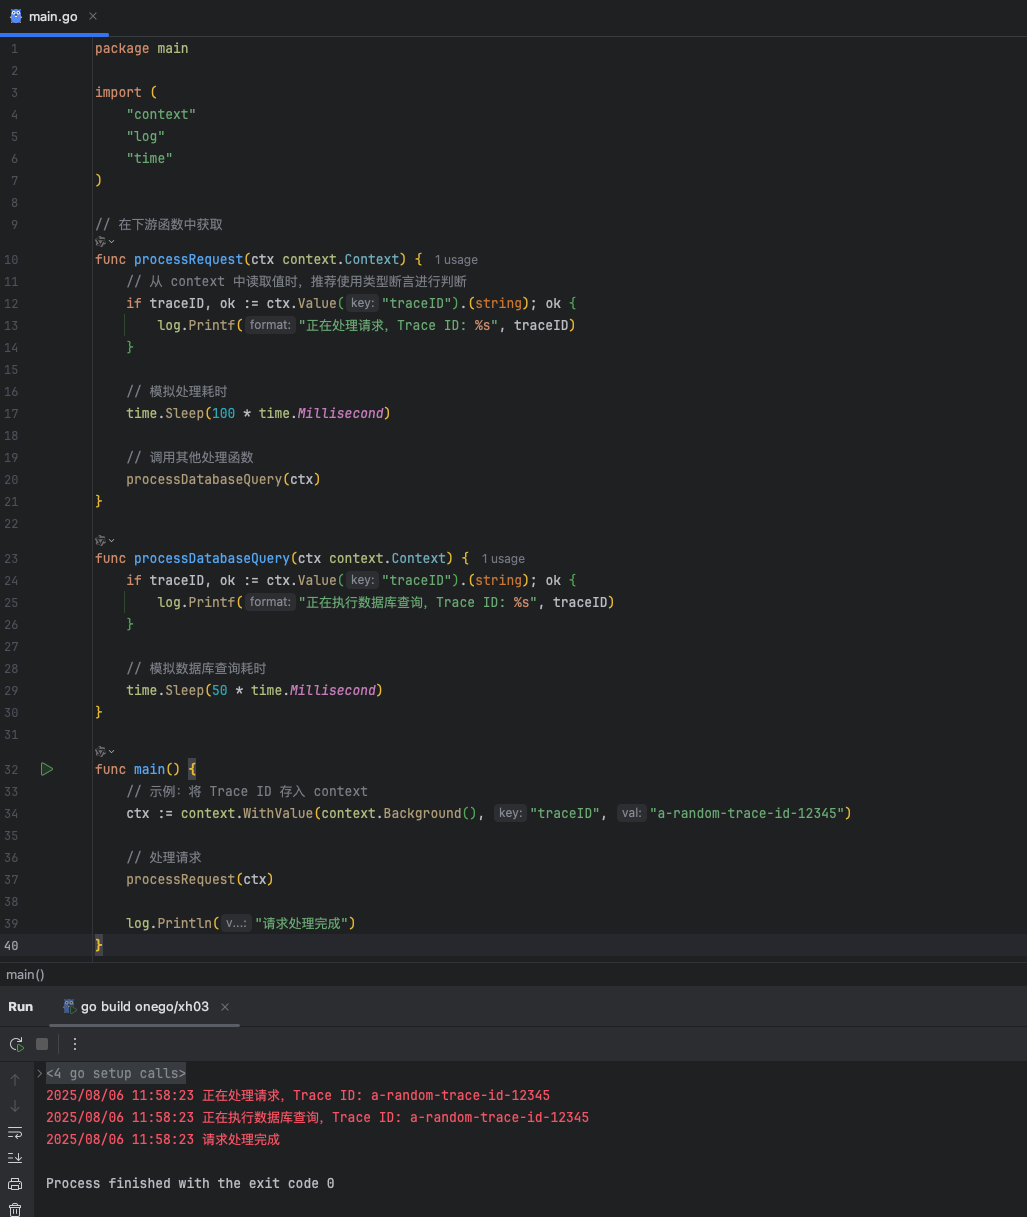The height and width of the screenshot is (1217, 1027).
Task: Click line number 32 in the gutter
Action: click(x=11, y=769)
